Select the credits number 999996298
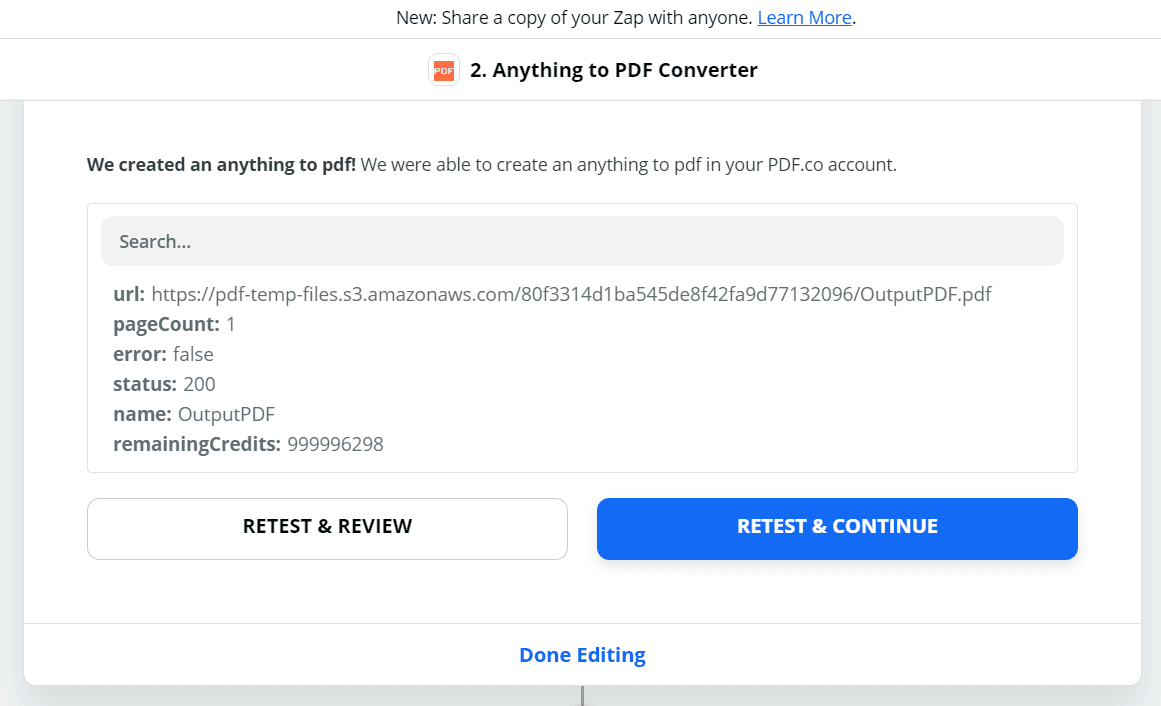 [335, 444]
